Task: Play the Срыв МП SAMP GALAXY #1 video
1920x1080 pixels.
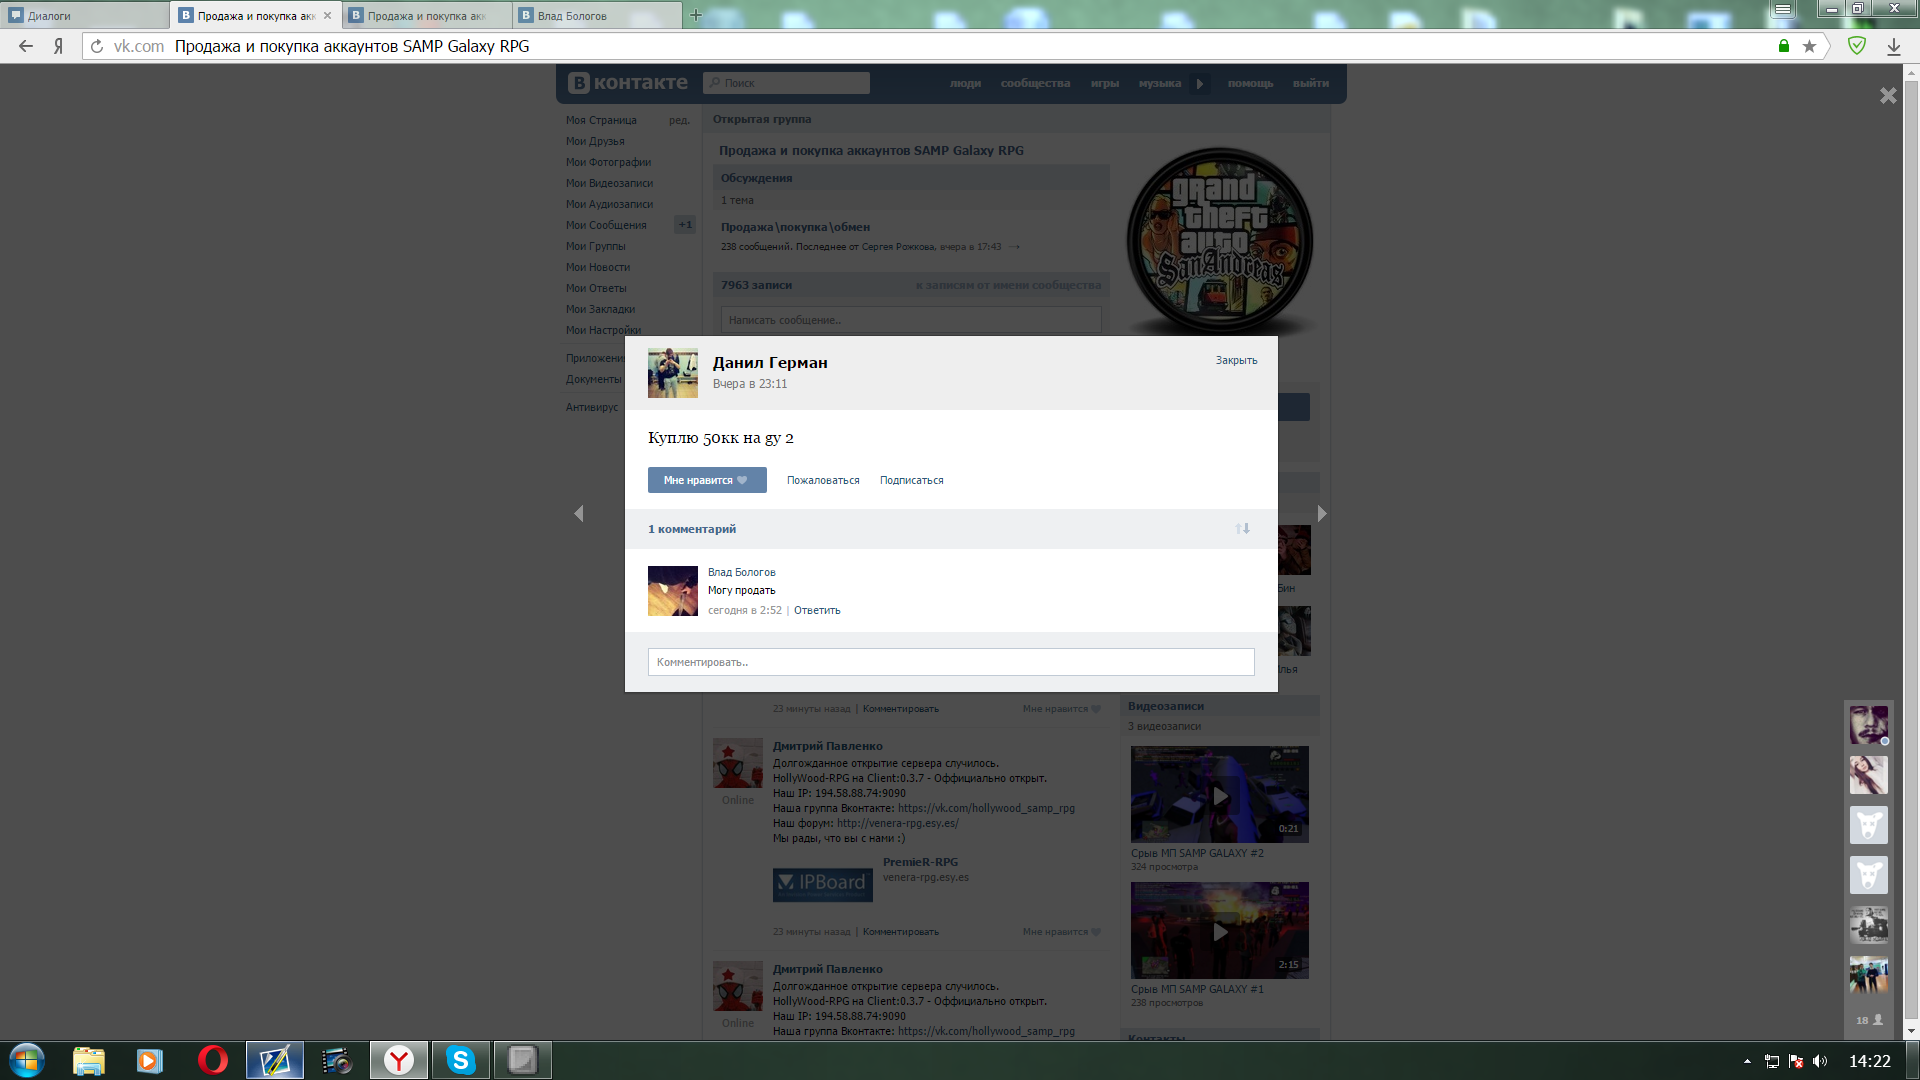Action: click(1220, 931)
